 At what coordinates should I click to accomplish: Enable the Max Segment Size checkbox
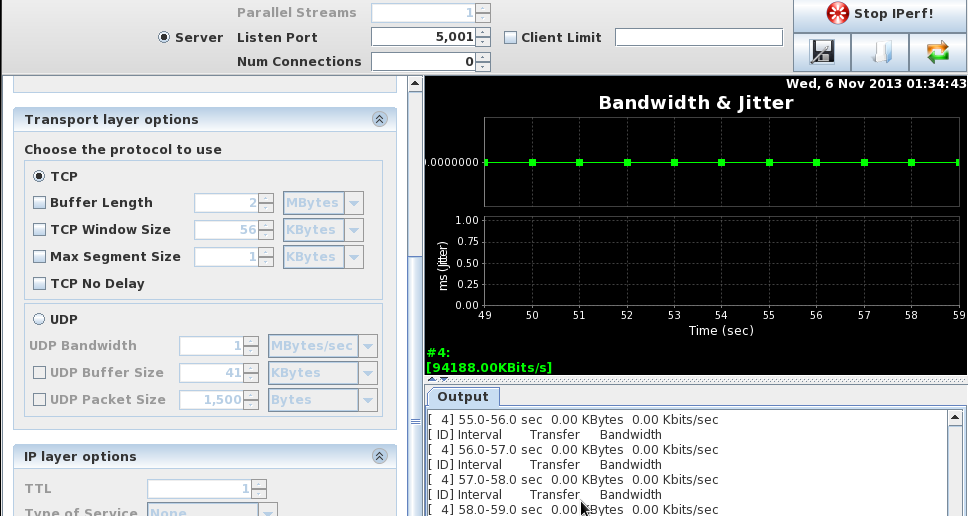(x=39, y=256)
